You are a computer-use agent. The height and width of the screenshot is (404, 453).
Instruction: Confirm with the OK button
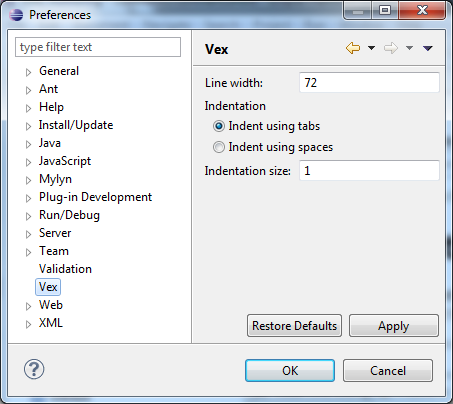290,370
